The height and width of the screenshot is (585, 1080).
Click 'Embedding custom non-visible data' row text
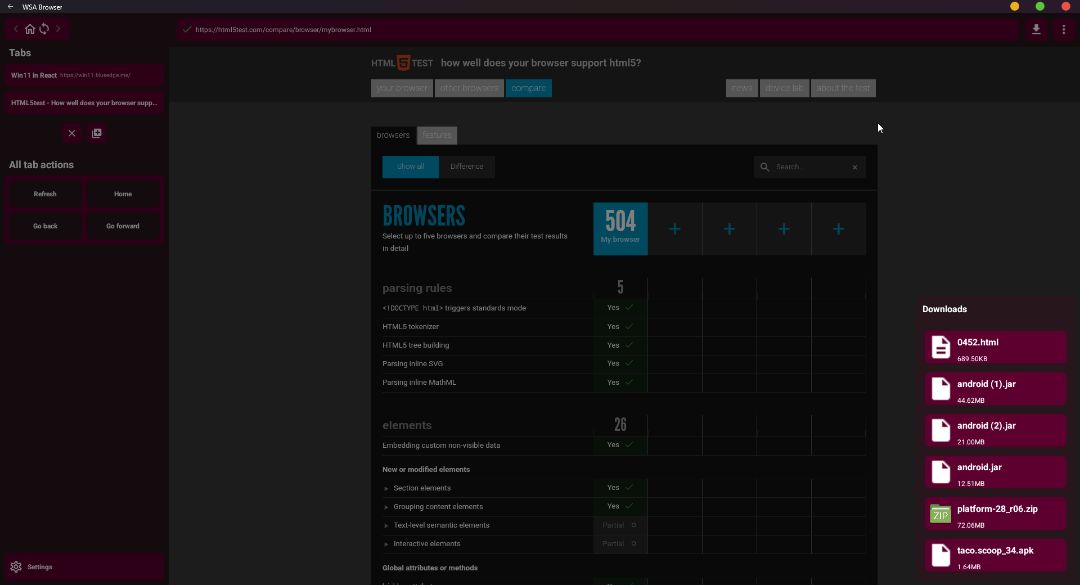tap(441, 445)
